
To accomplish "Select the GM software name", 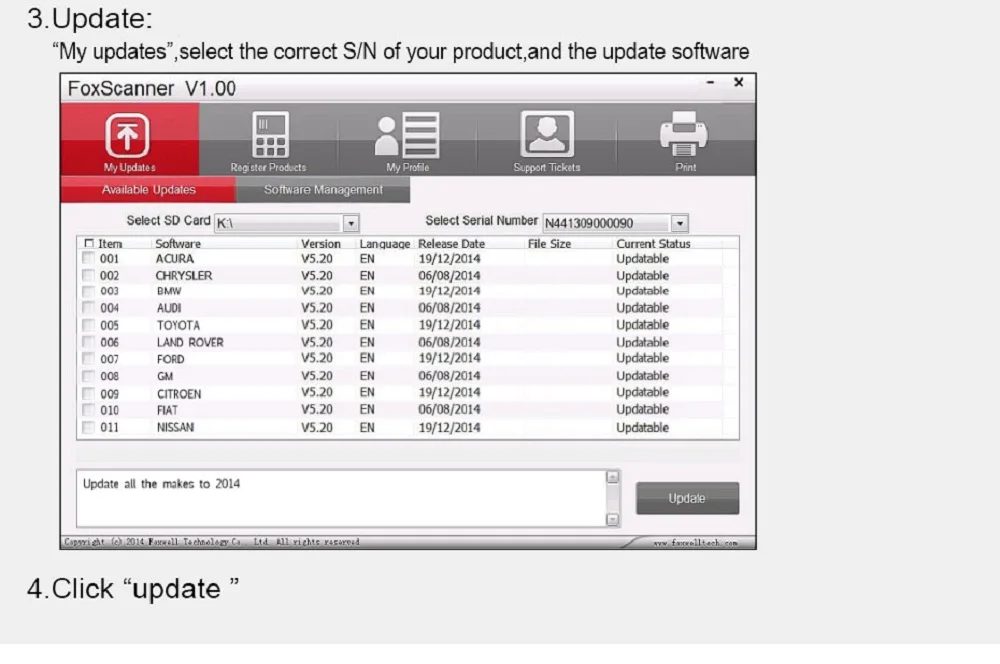I will click(x=165, y=376).
